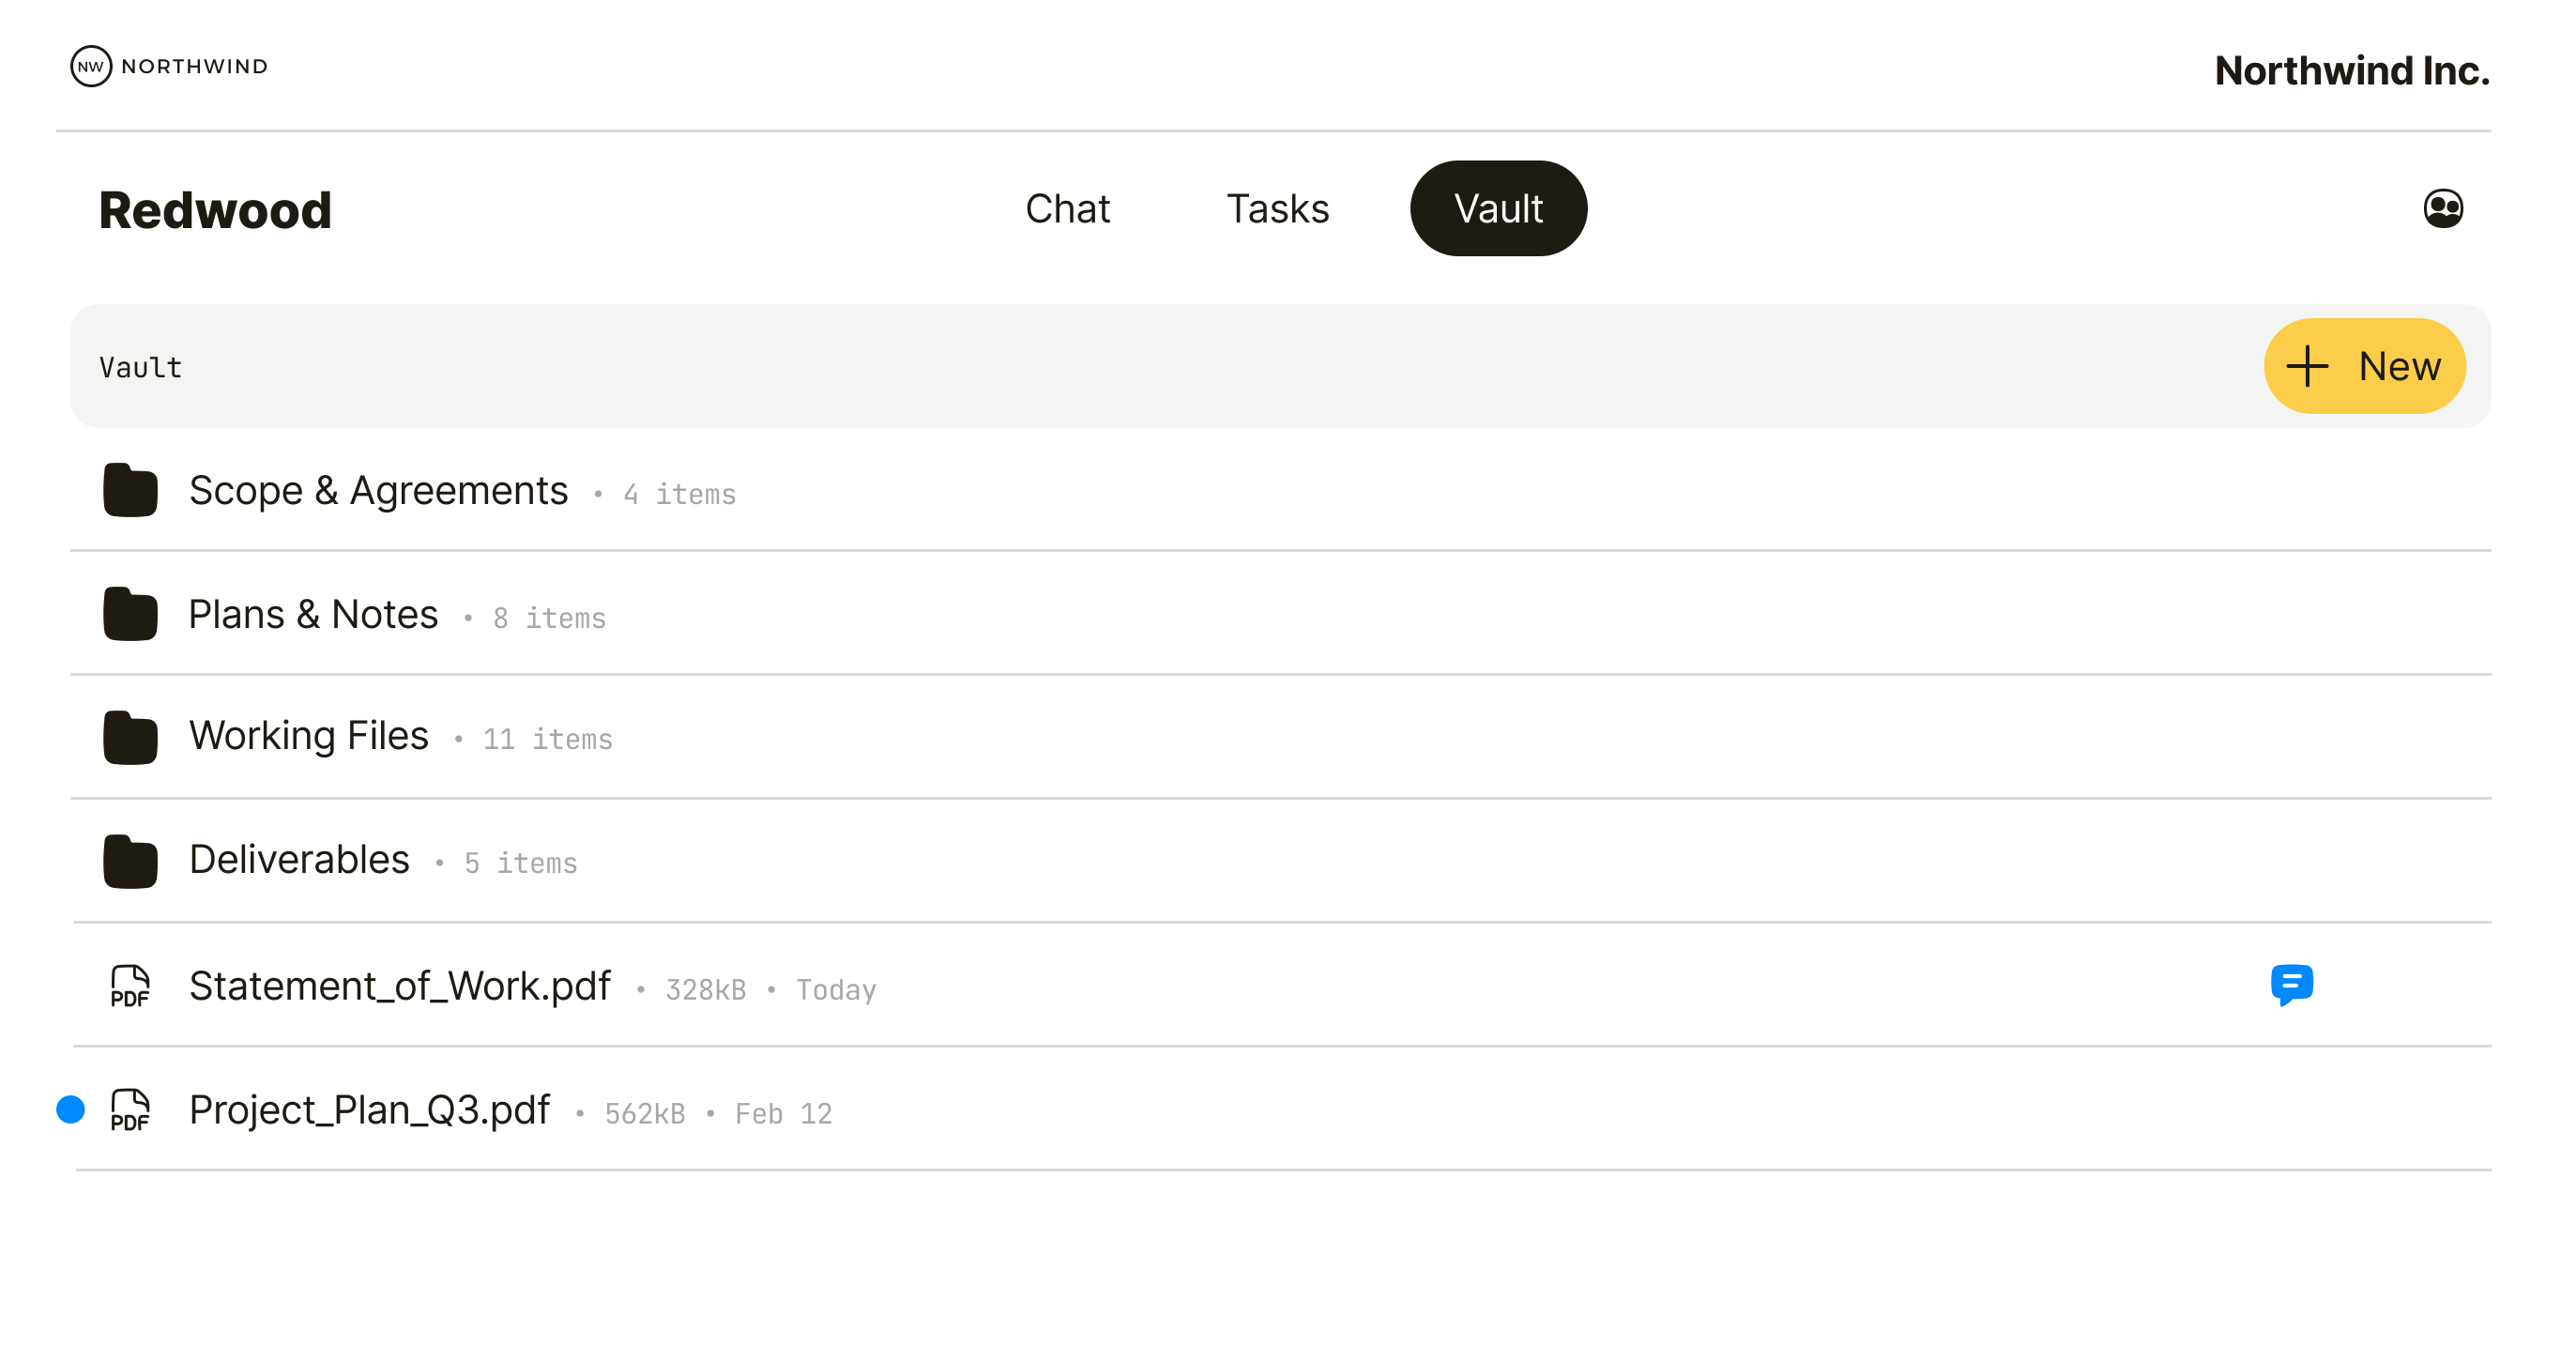Screen dimensions: 2576x1346
Task: Click the PDF icon beside Project_Plan_Q3.pdf
Action: [130, 1111]
